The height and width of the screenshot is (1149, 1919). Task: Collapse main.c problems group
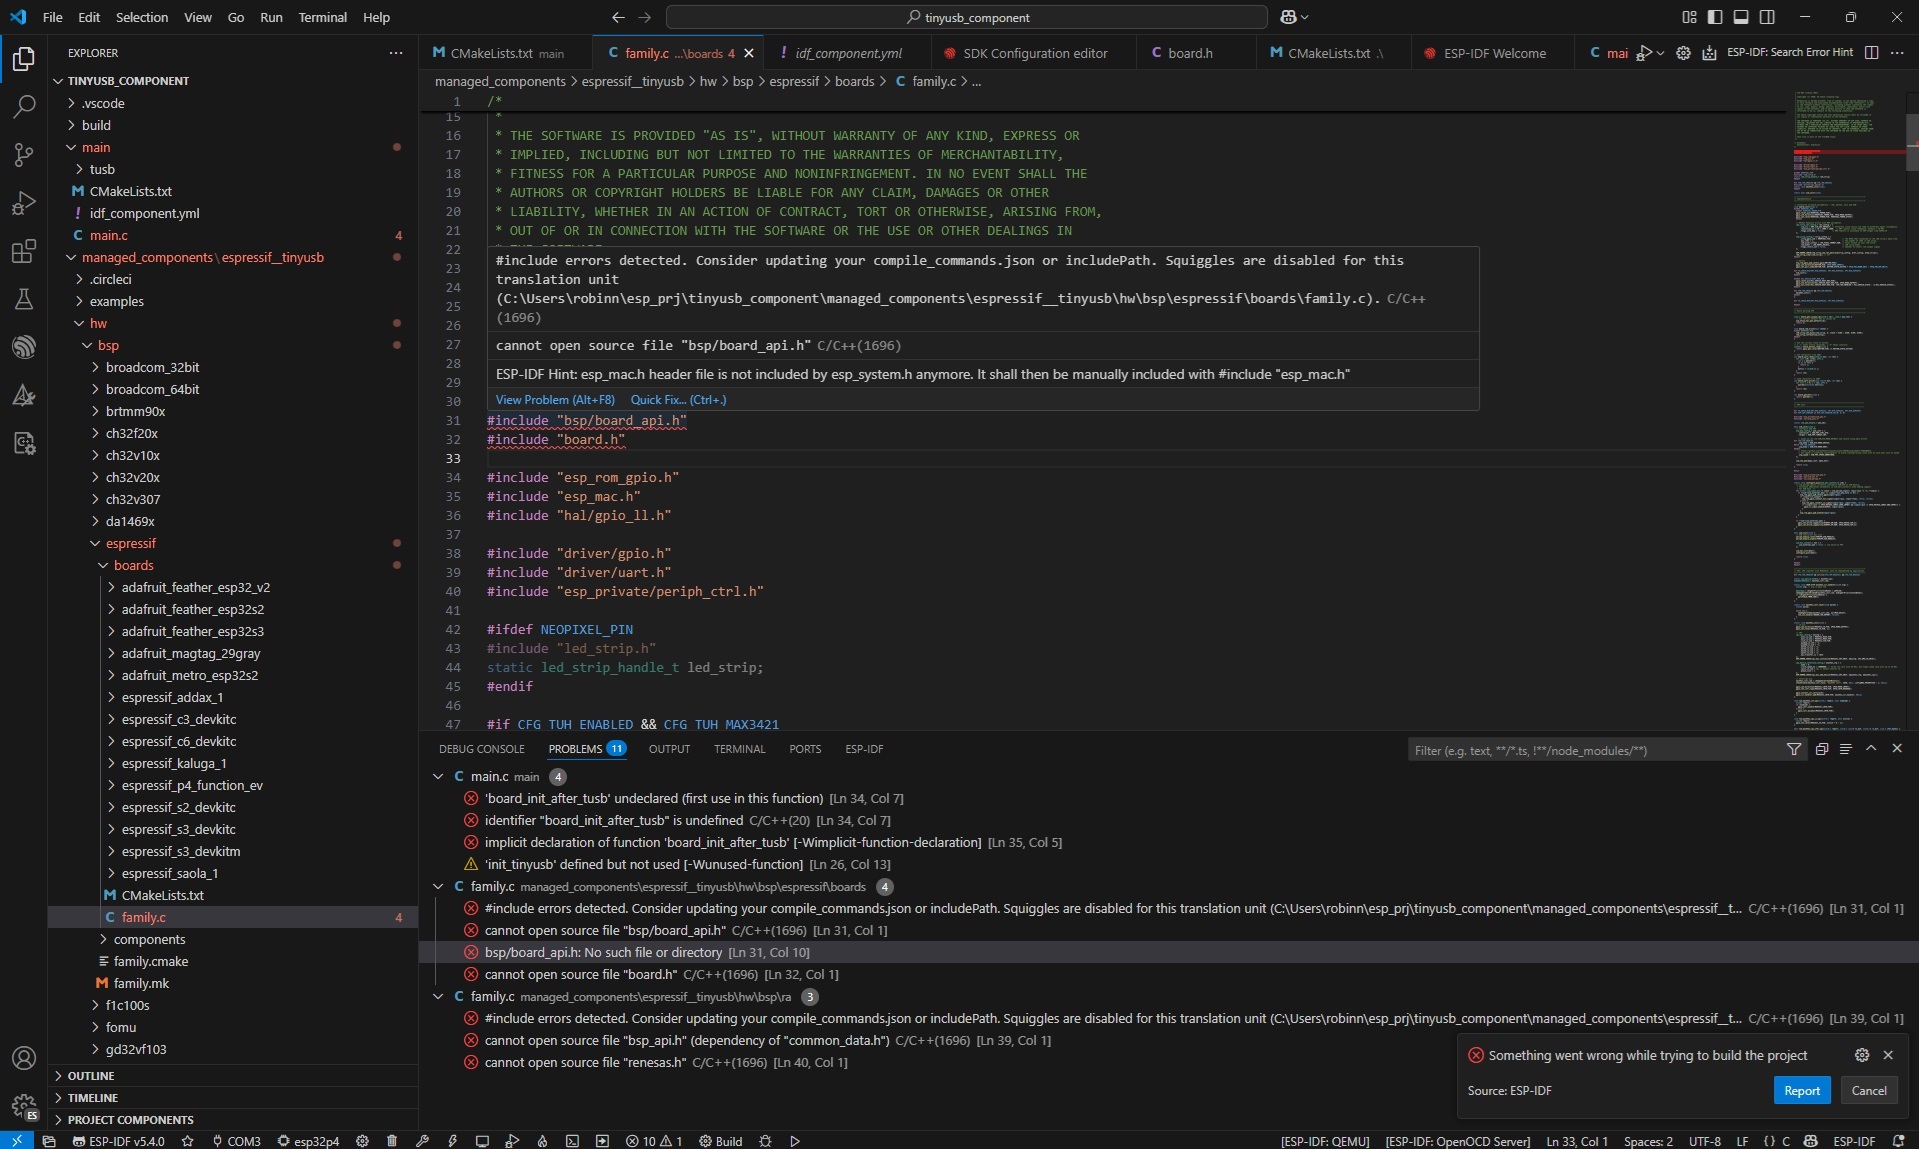click(438, 777)
